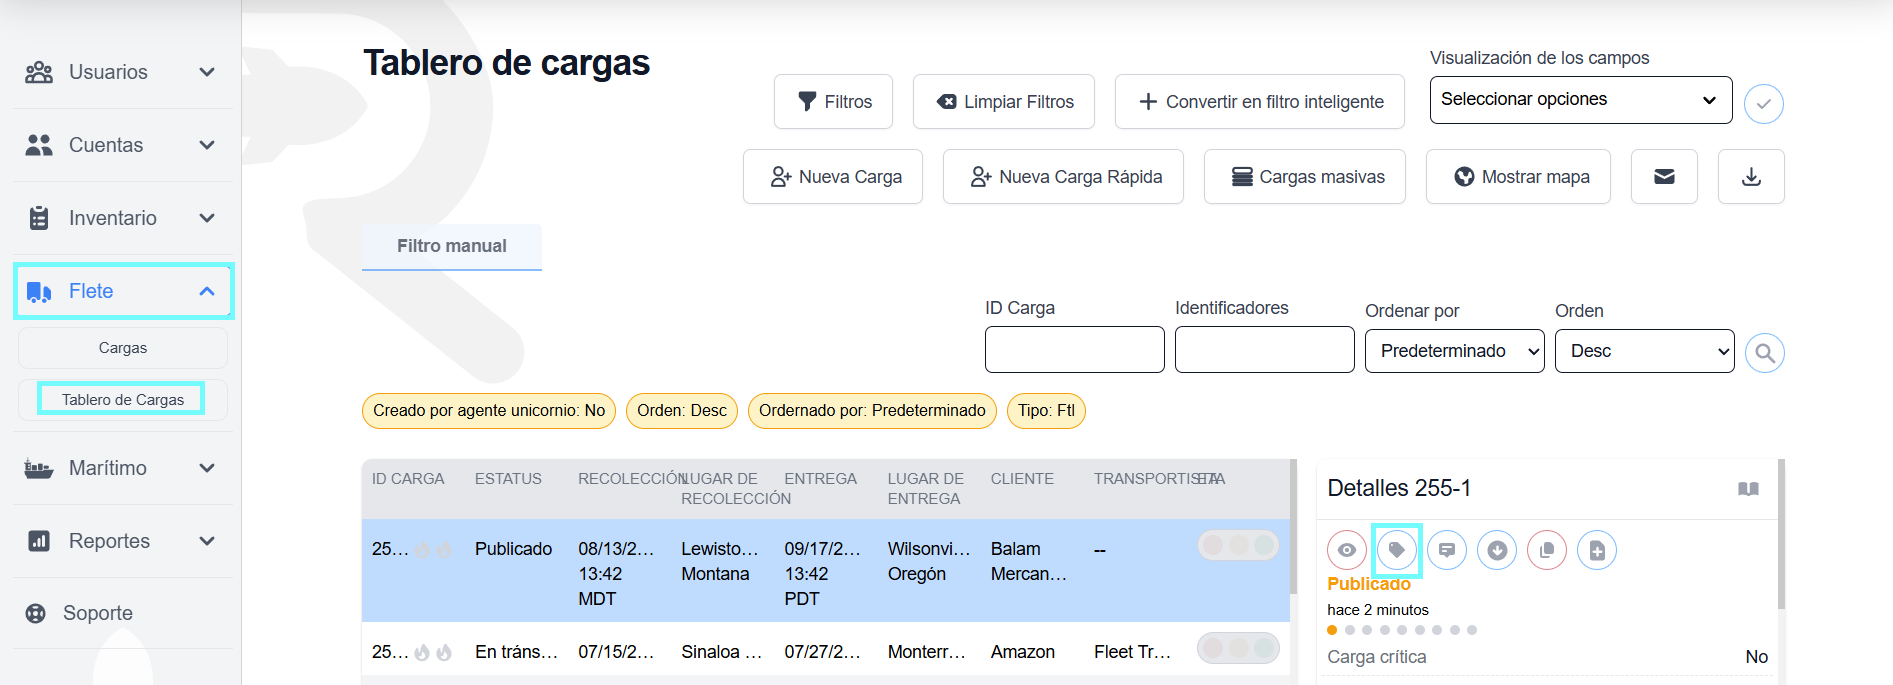Click second flame icon in Publicado row
Viewport: 1893px width, 685px height.
point(444,550)
